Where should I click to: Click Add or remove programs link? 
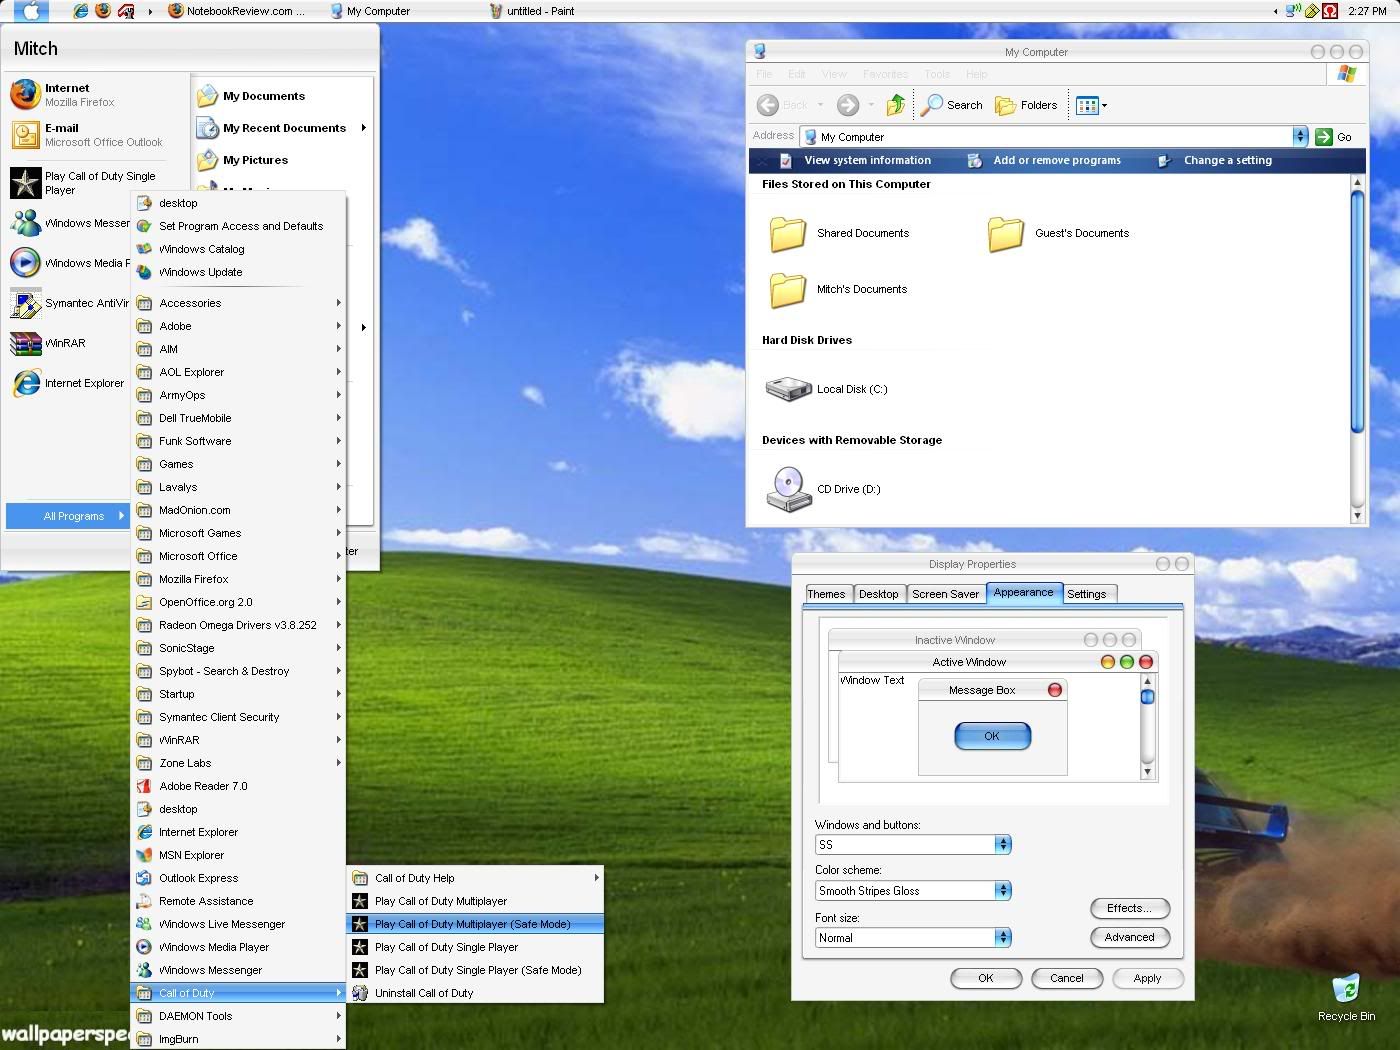tap(1044, 160)
